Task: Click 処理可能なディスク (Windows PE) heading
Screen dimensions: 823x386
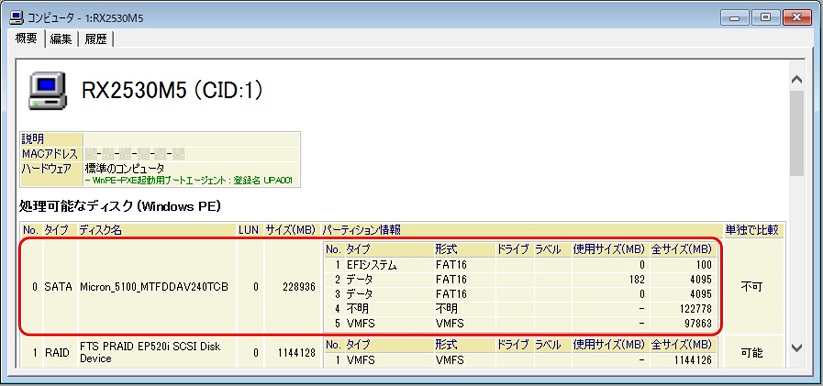Action: 120,207
